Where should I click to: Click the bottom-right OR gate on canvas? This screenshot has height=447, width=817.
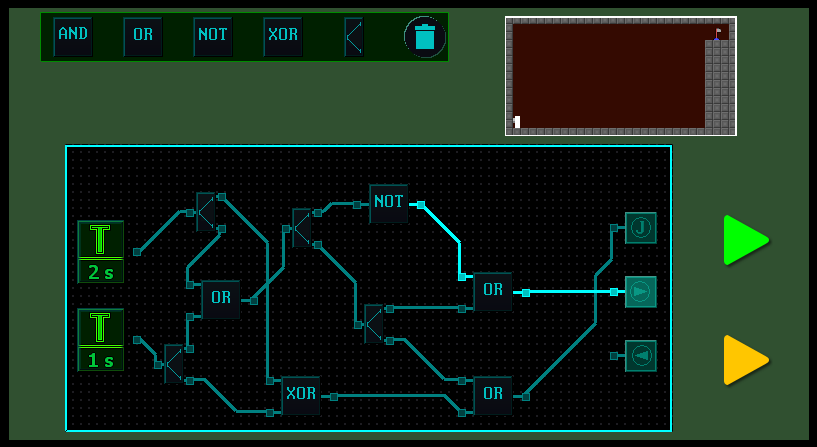tap(493, 395)
